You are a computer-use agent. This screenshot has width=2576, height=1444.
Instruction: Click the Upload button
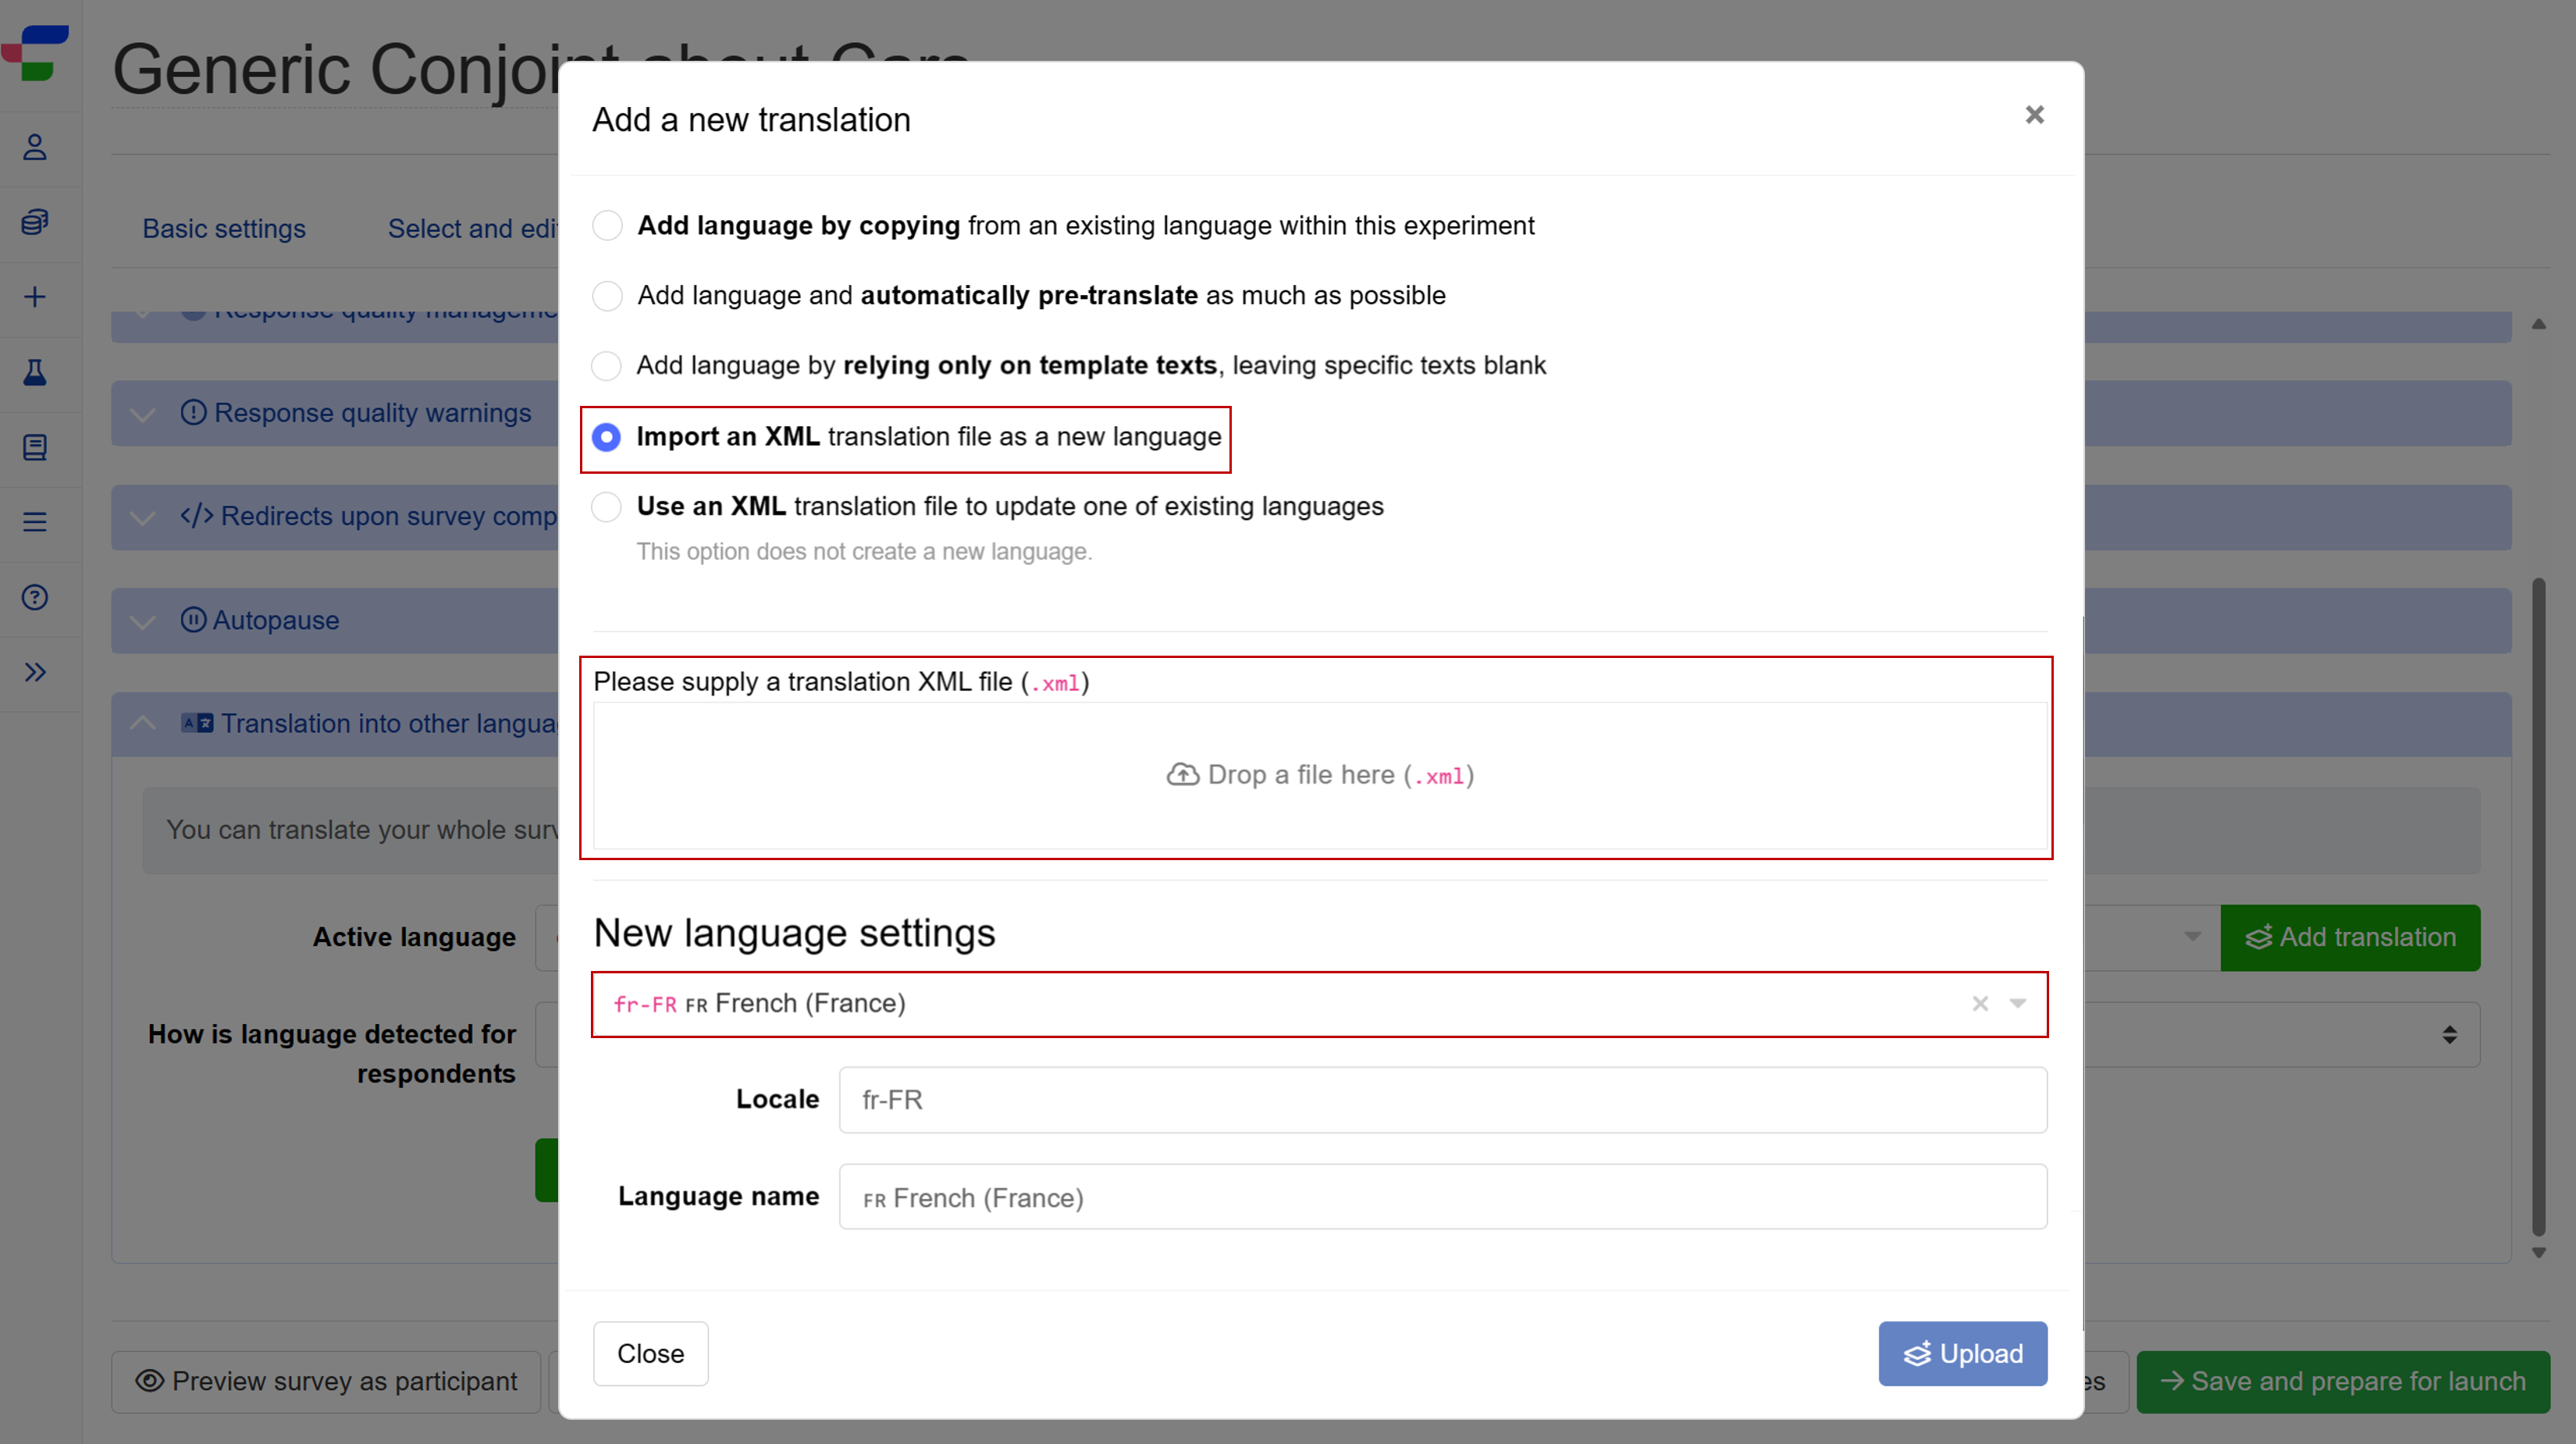pyautogui.click(x=1961, y=1353)
